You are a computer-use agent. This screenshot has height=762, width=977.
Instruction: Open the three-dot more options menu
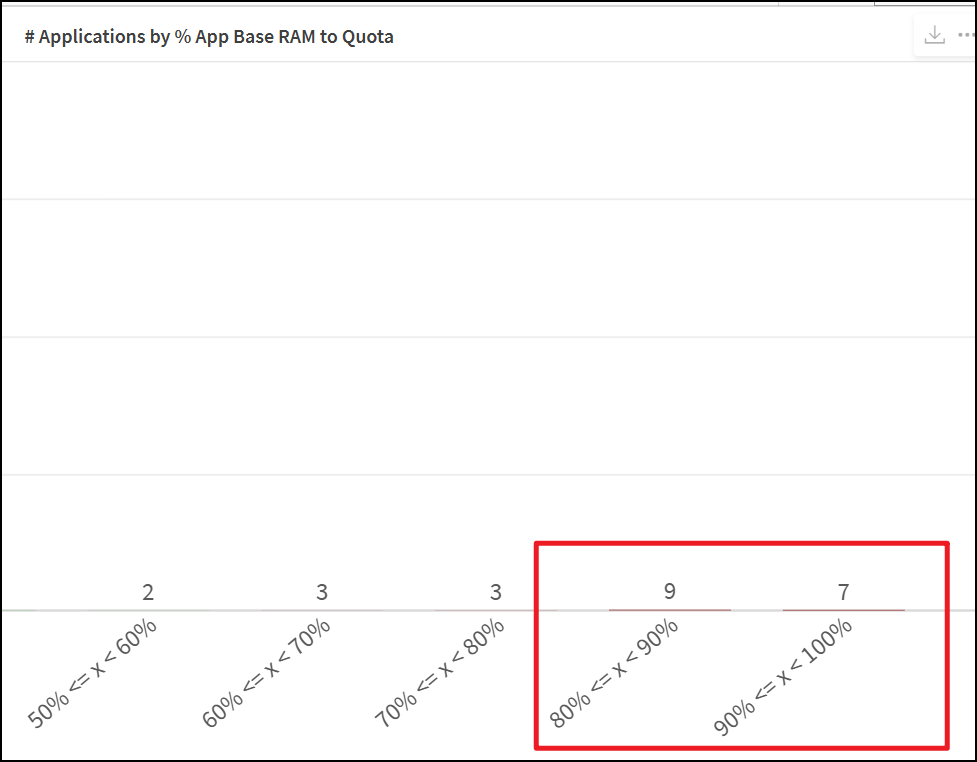click(x=967, y=36)
